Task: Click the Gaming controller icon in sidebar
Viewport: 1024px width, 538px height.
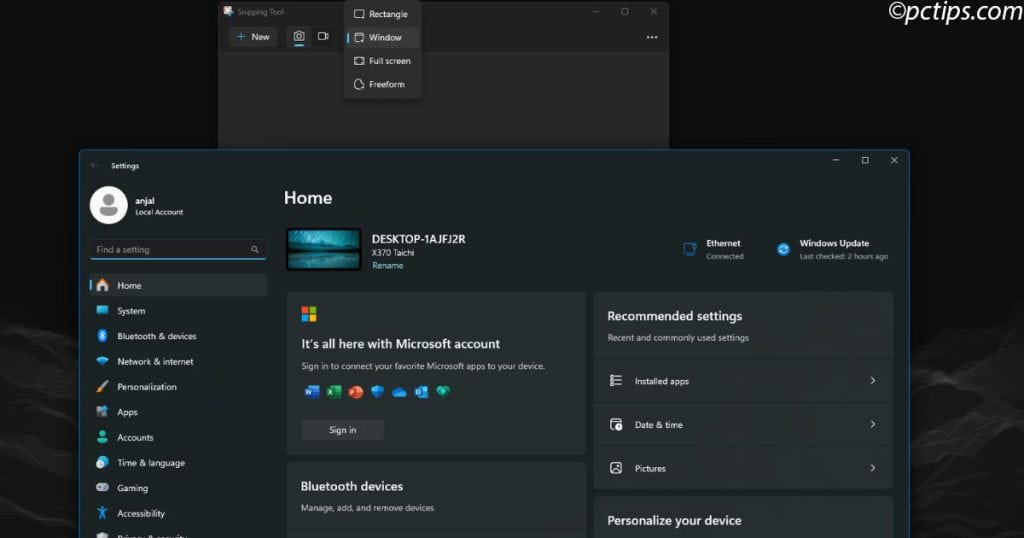Action: point(103,488)
